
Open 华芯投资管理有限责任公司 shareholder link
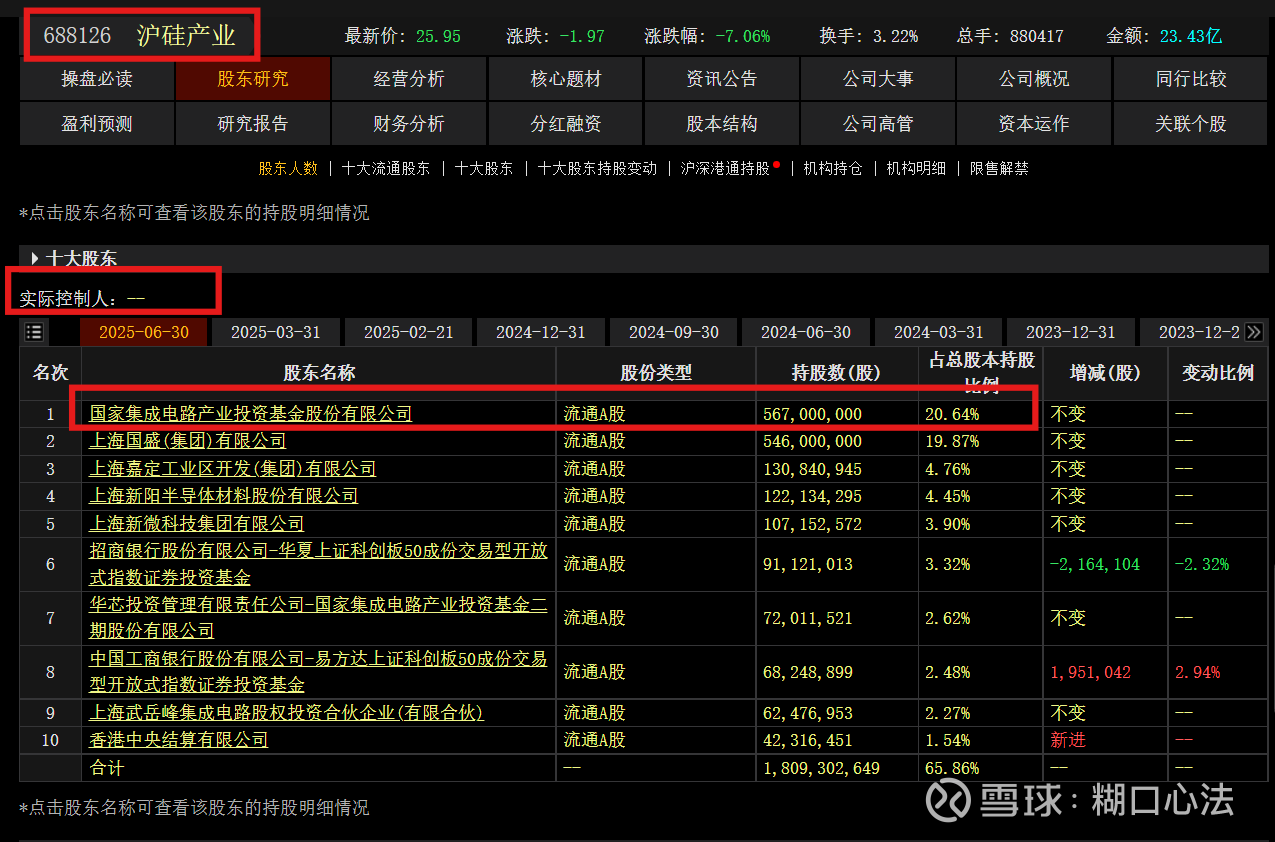click(318, 618)
